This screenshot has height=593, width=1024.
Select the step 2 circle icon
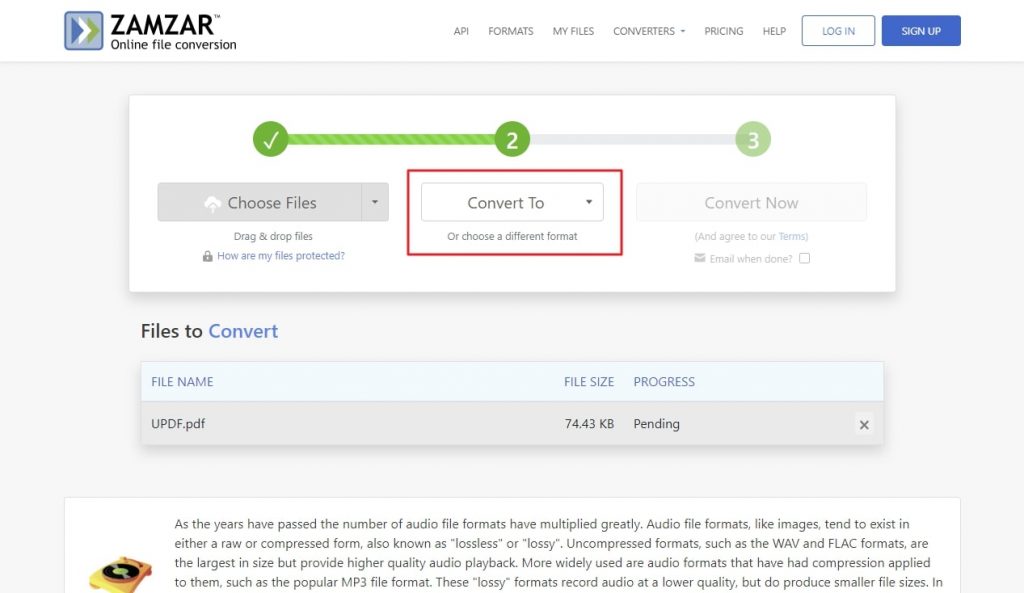pyautogui.click(x=512, y=139)
